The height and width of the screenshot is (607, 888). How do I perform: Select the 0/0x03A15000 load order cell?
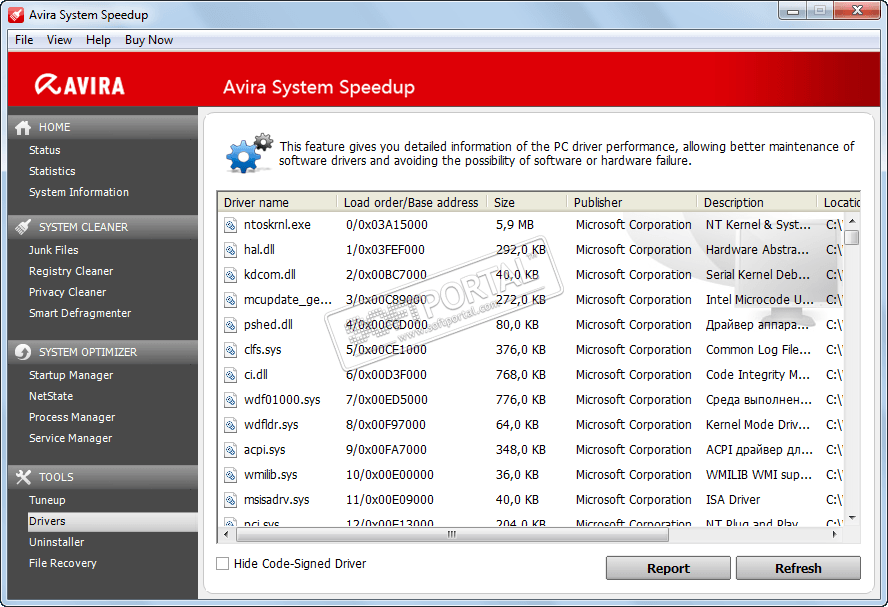point(387,225)
